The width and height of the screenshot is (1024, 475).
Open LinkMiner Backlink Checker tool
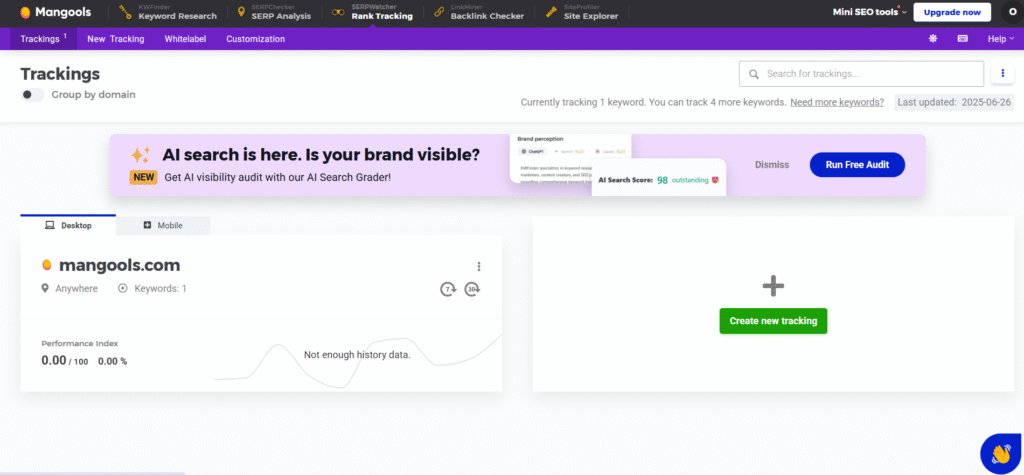coord(478,12)
